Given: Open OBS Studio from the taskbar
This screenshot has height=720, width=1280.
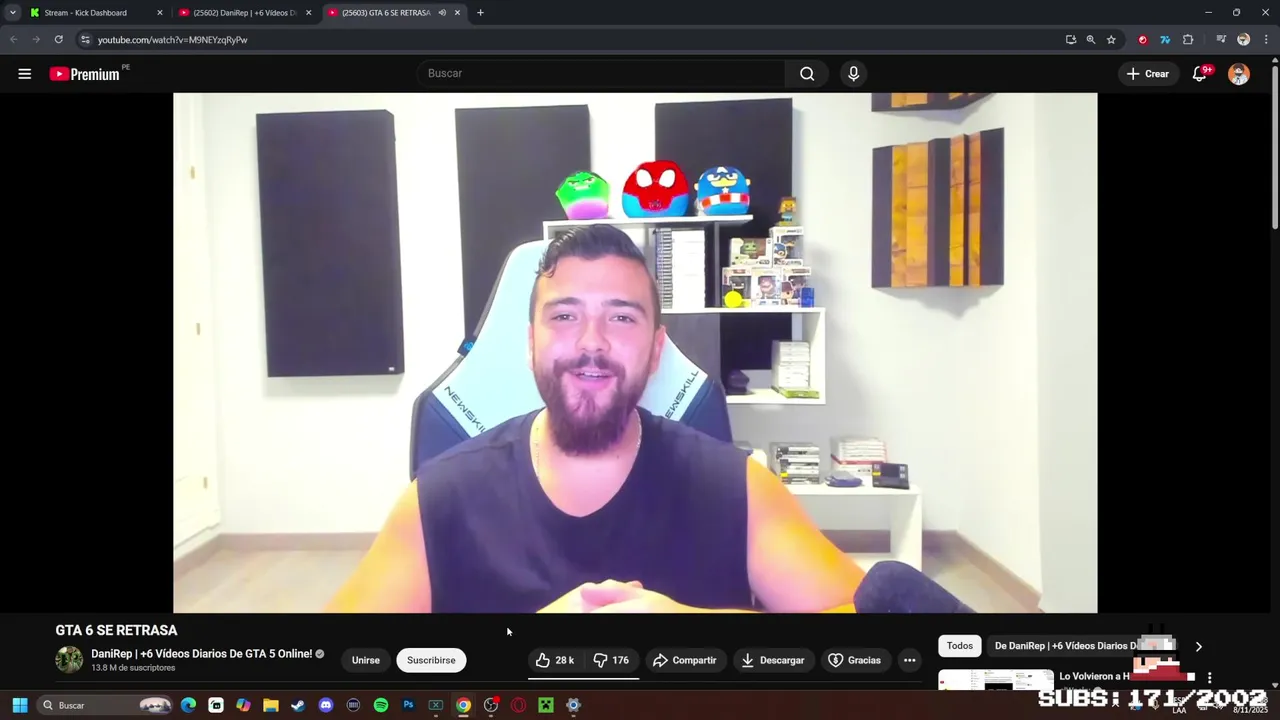Looking at the screenshot, I should pos(490,705).
